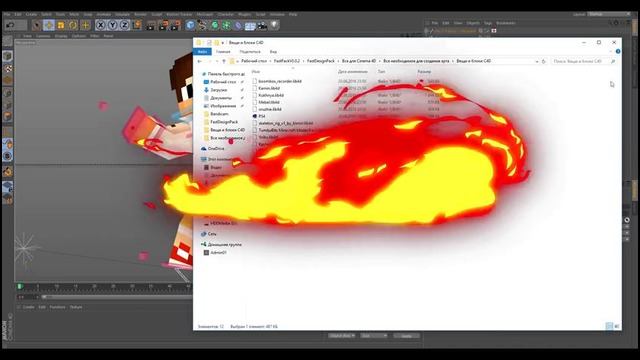Toggle Enable Axis L-shaped icon
Viewport: 640px width, 360px height.
coord(7,132)
